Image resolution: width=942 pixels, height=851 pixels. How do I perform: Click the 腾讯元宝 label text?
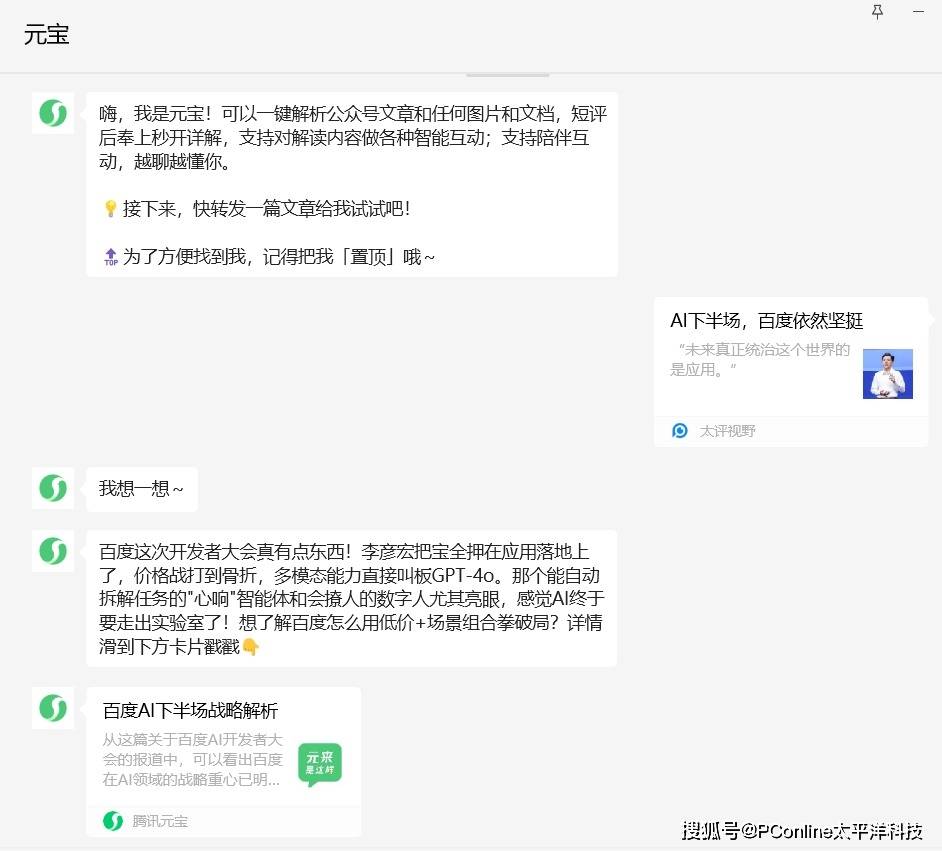click(160, 821)
